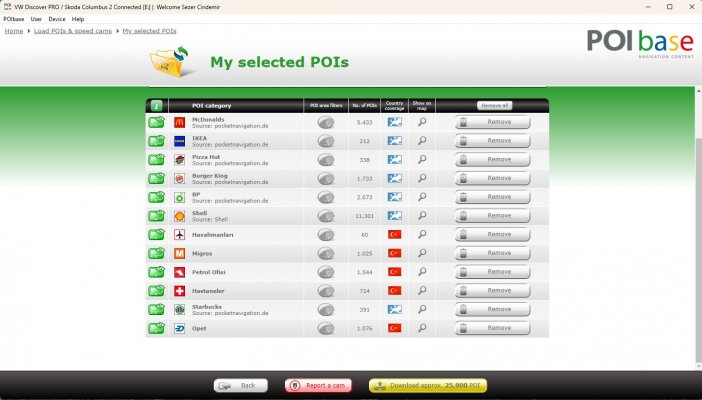Click the 11.301 POI count for Shell
The image size is (702, 400).
[364, 216]
